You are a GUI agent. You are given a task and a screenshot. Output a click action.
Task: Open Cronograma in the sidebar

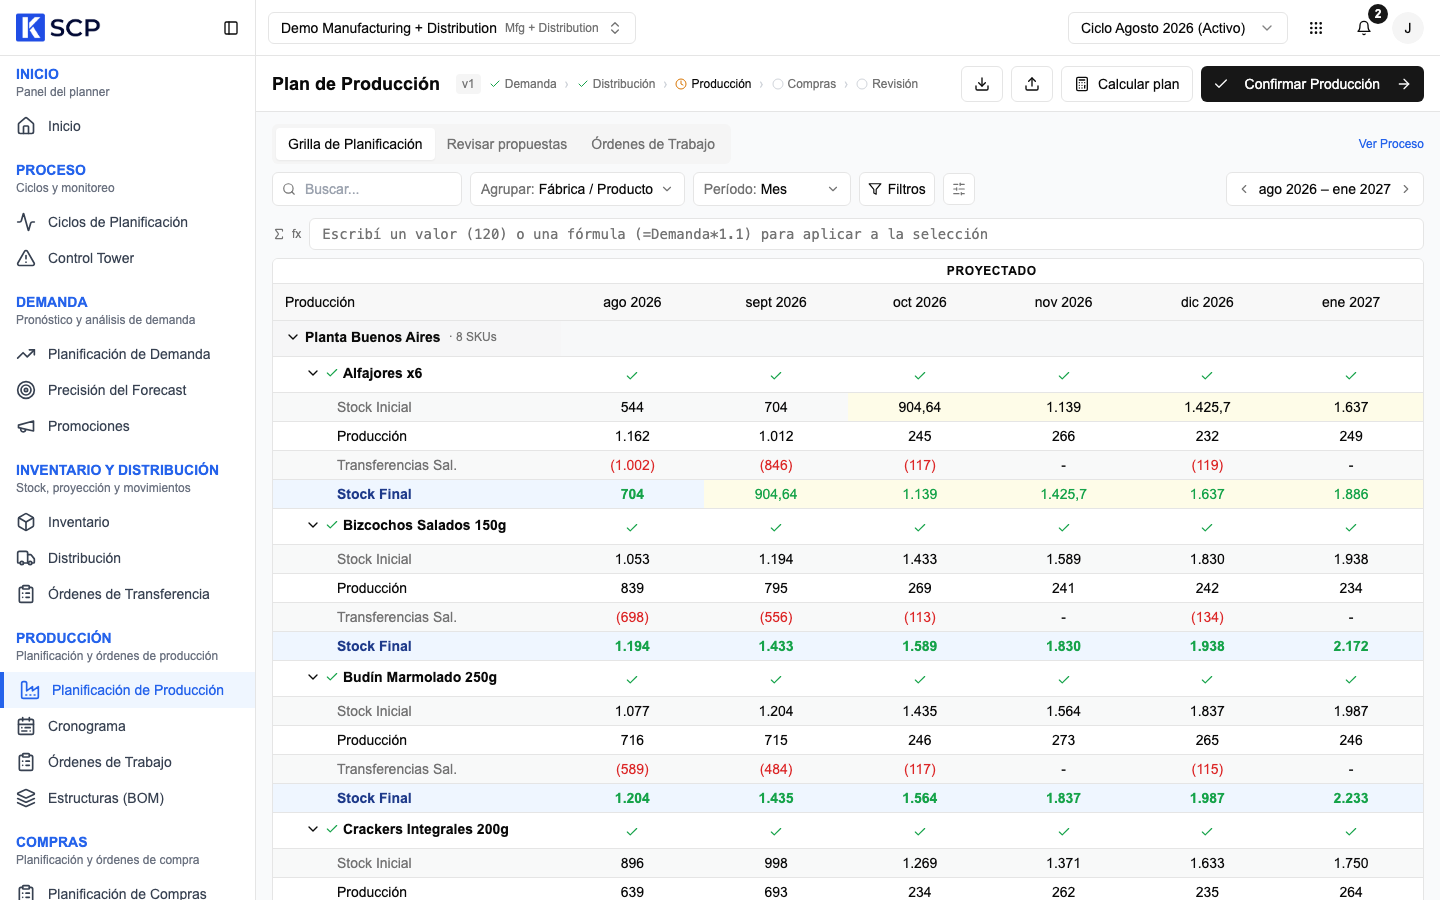pos(128,726)
